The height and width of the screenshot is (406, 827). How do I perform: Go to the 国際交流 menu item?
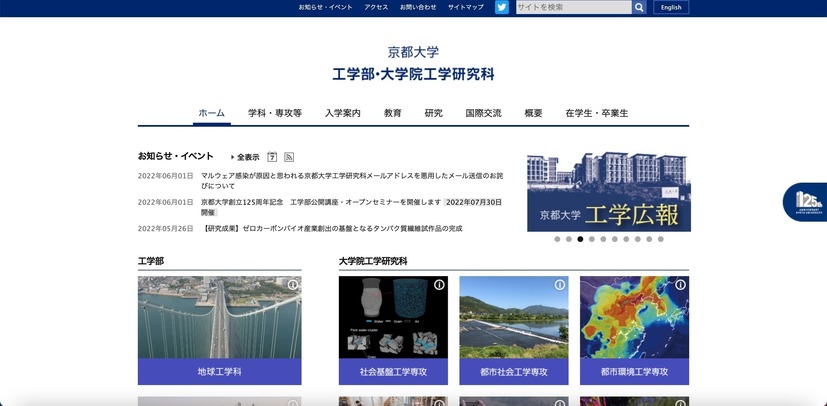[x=483, y=113]
